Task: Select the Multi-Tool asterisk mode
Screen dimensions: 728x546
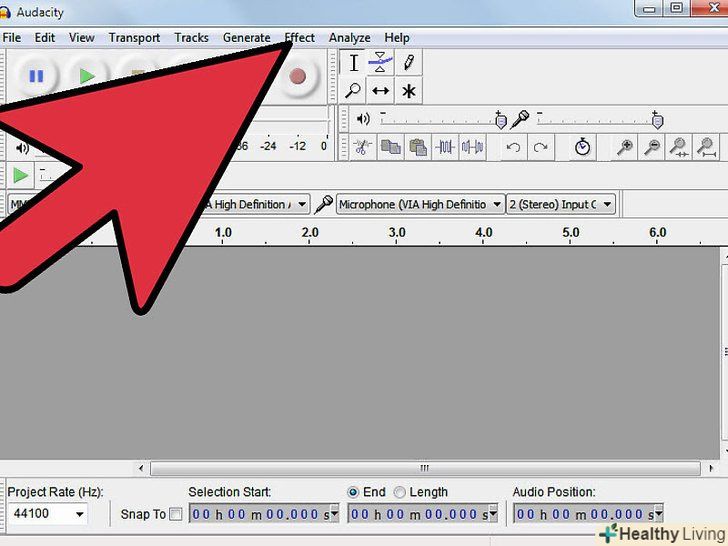Action: (x=409, y=91)
